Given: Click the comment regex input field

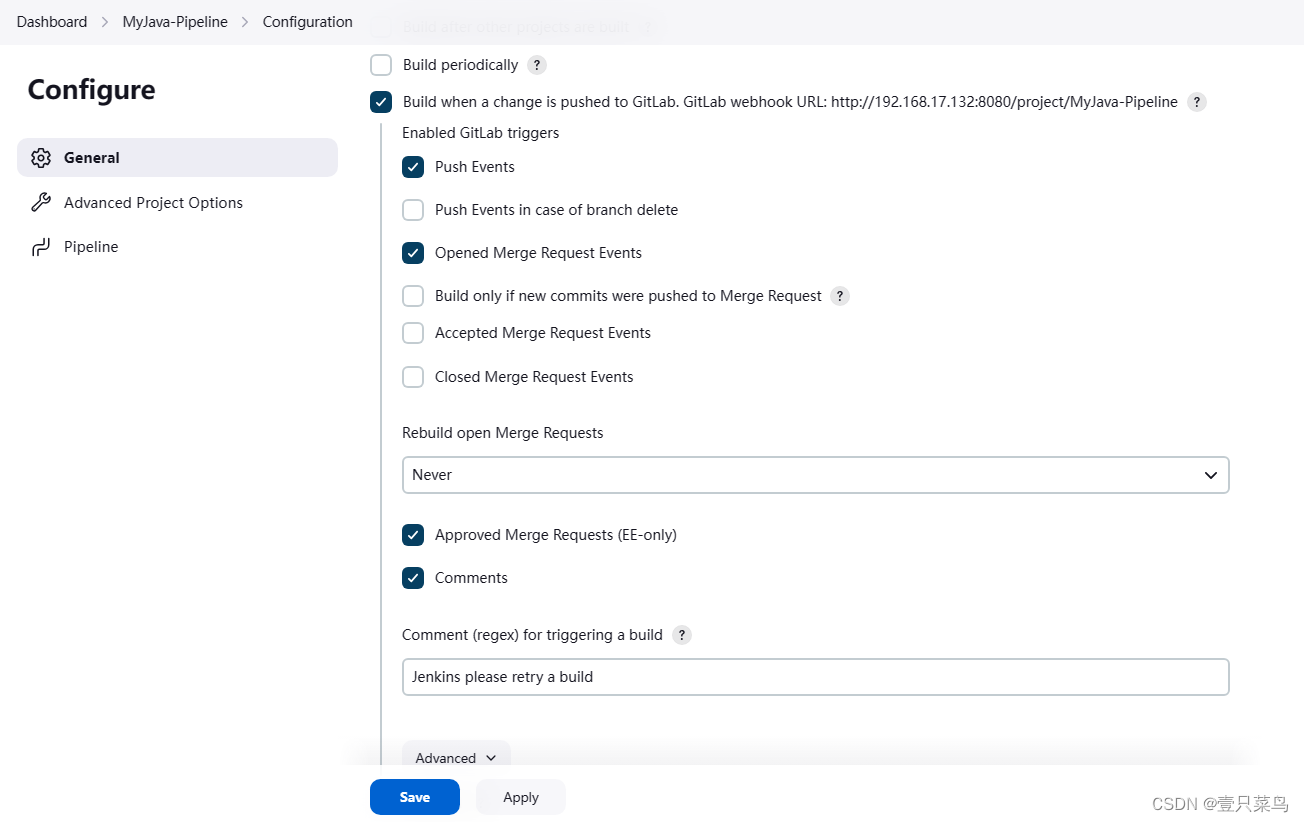Looking at the screenshot, I should (815, 677).
